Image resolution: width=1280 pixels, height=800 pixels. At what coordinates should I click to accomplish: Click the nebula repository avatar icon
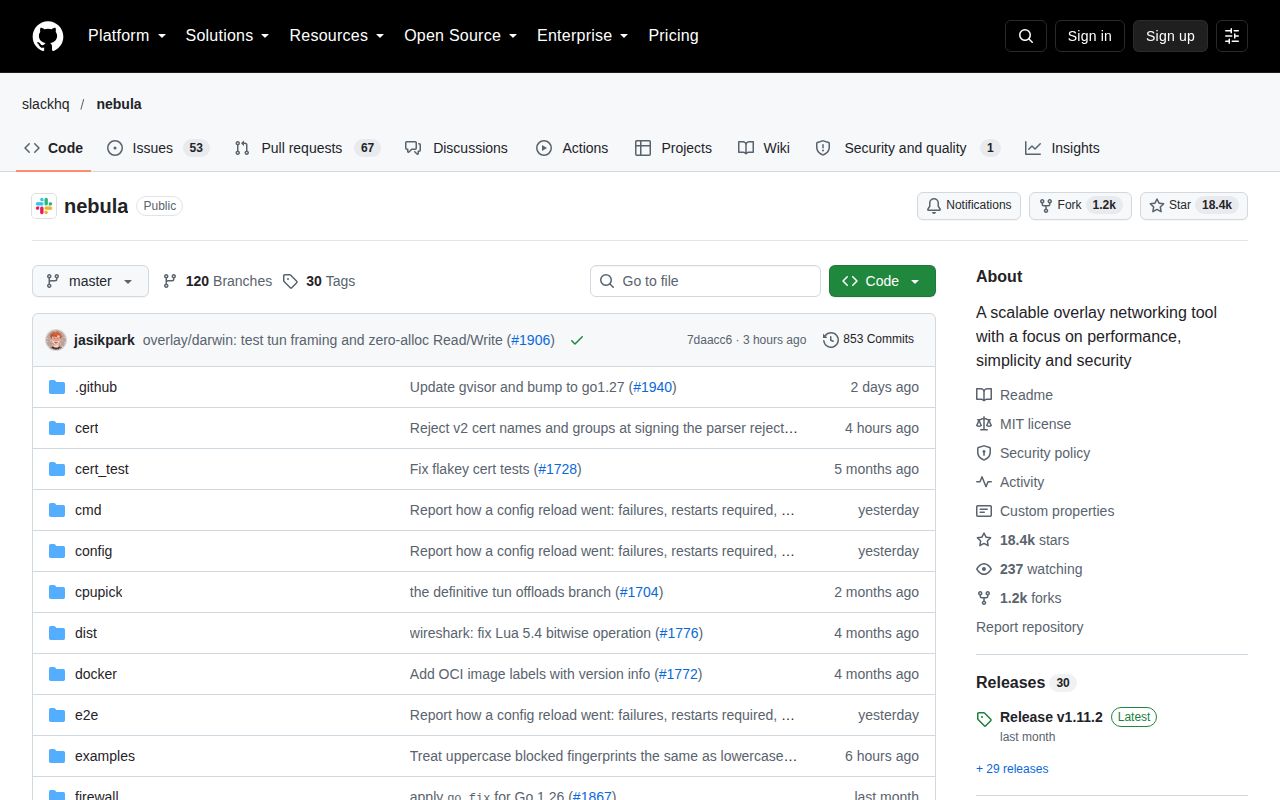pos(44,206)
